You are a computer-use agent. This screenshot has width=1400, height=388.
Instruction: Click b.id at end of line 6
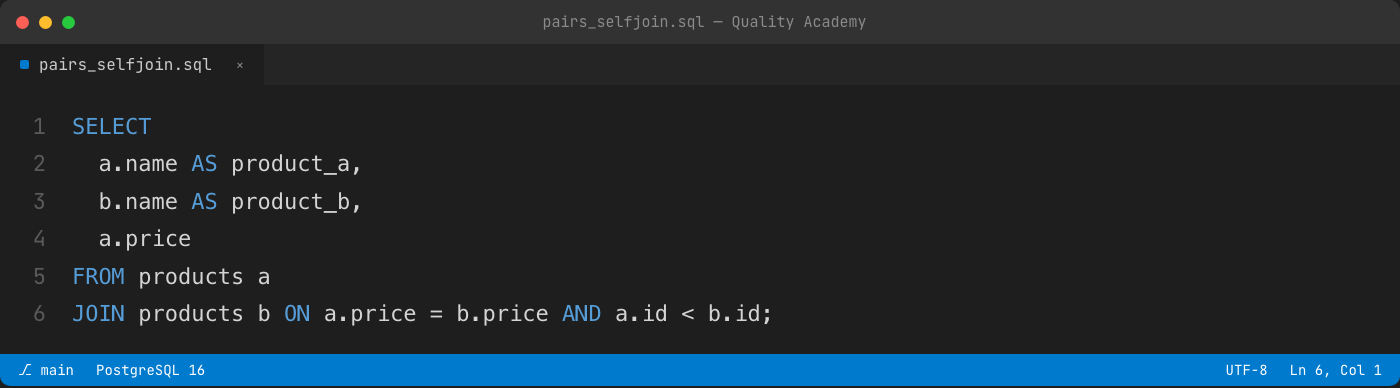[734, 314]
